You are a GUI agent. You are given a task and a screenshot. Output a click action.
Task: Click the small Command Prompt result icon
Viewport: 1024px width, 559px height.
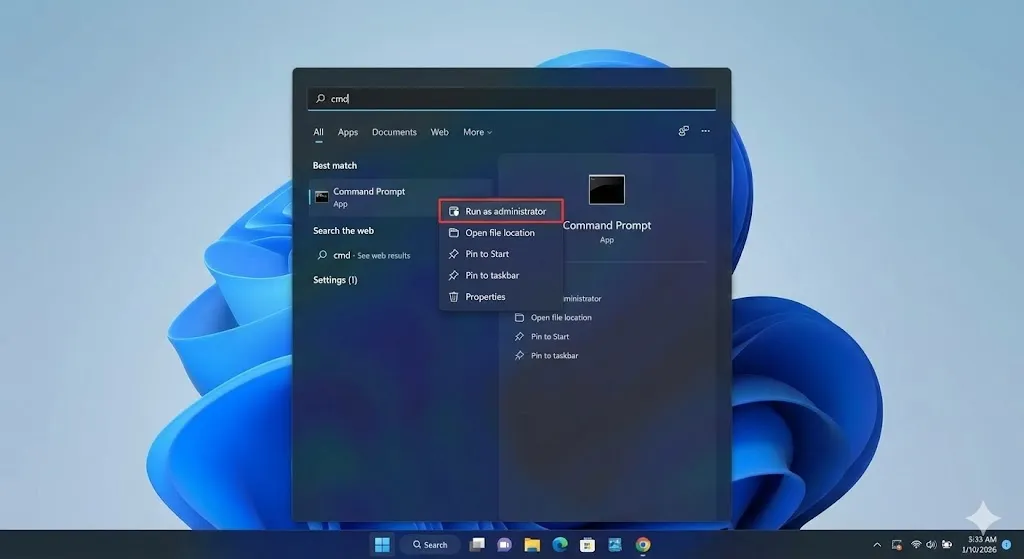pos(321,197)
